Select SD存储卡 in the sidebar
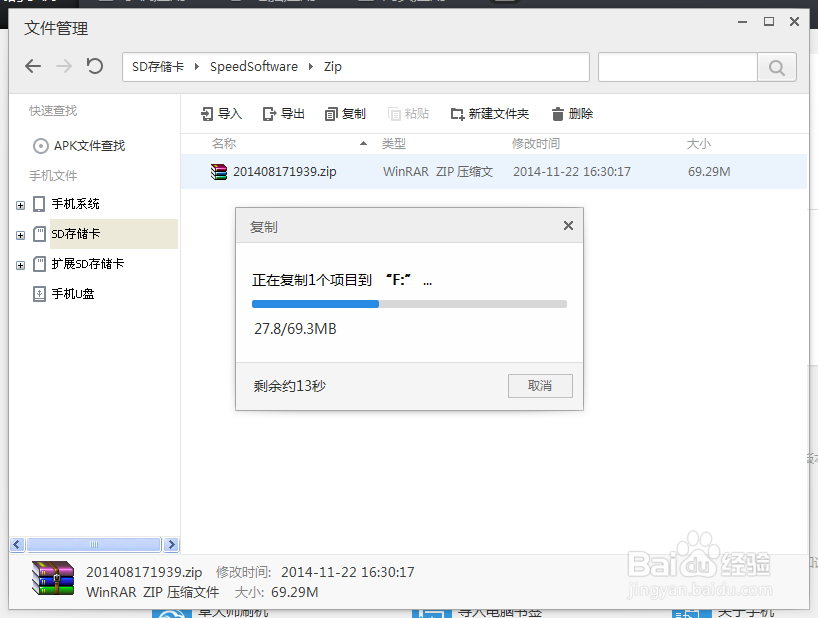Screen dimensions: 818x618 click(x=75, y=234)
